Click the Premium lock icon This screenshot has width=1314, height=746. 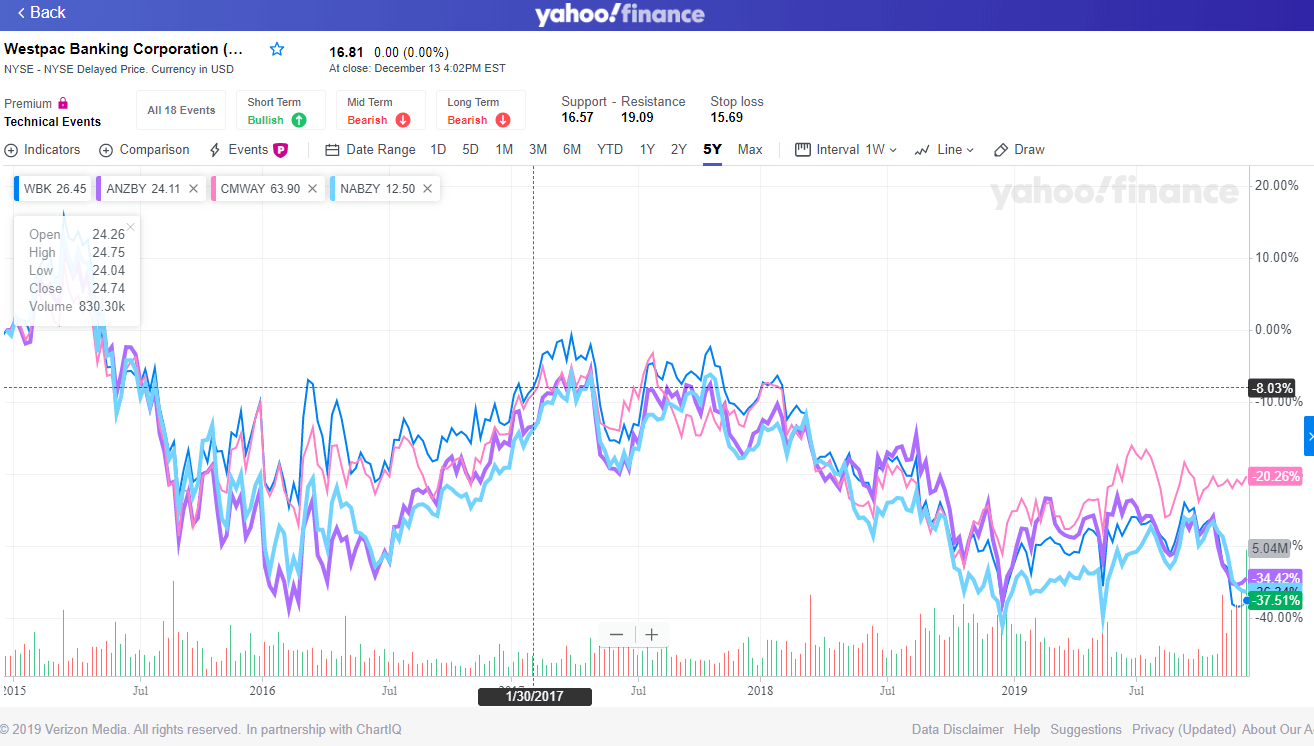click(x=63, y=103)
